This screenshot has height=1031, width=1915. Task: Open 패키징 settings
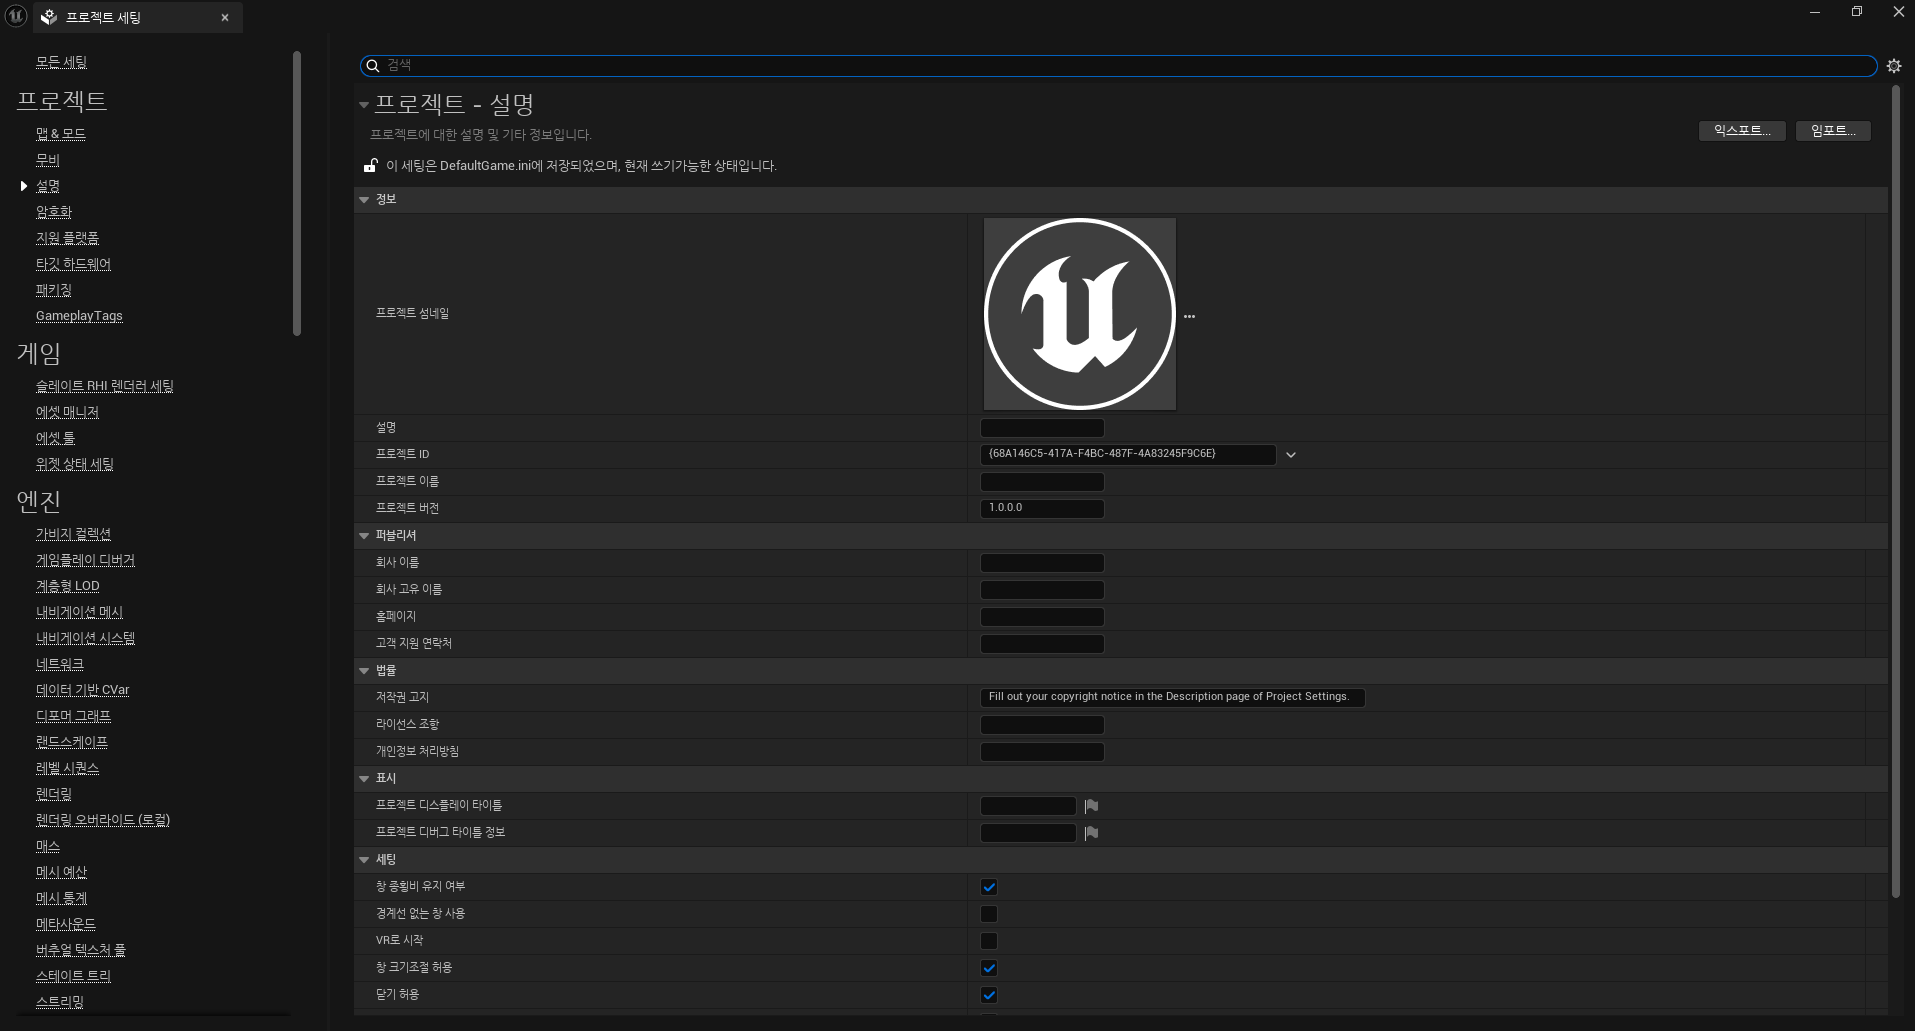(x=54, y=290)
